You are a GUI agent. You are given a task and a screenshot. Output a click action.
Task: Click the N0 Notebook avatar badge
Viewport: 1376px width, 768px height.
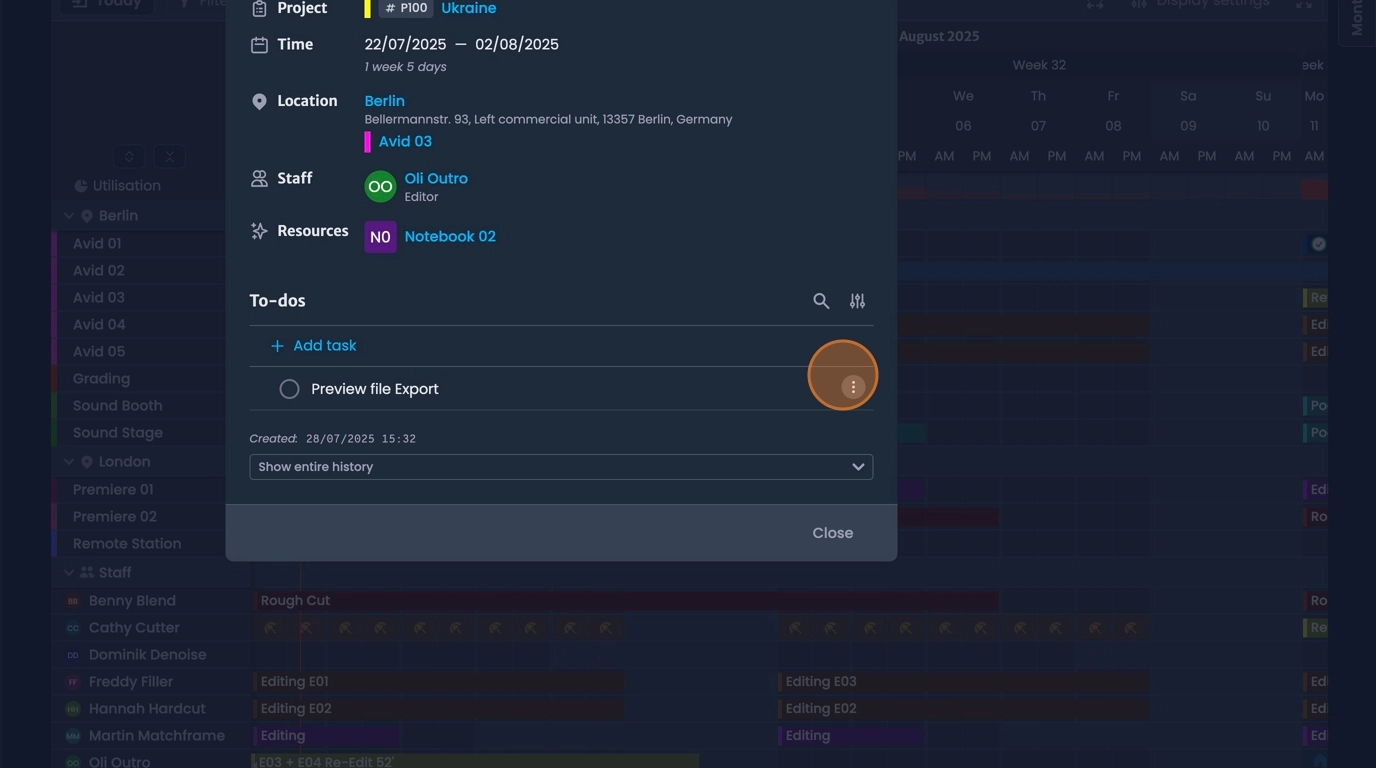coord(380,237)
